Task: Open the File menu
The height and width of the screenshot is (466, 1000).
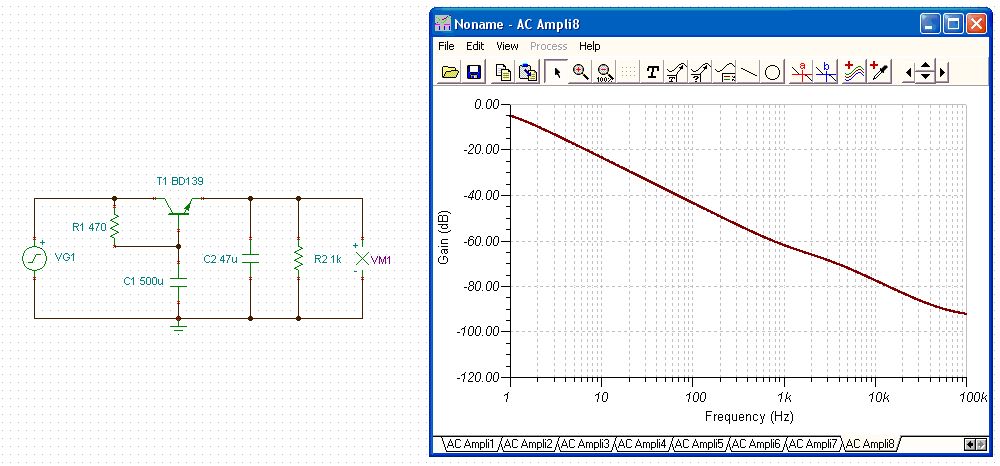Action: [x=446, y=46]
